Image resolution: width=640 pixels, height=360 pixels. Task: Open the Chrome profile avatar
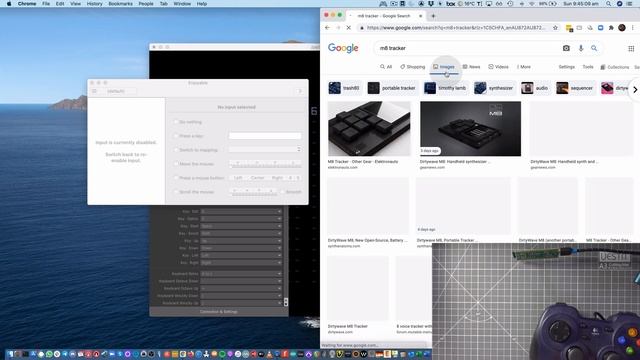(x=622, y=28)
